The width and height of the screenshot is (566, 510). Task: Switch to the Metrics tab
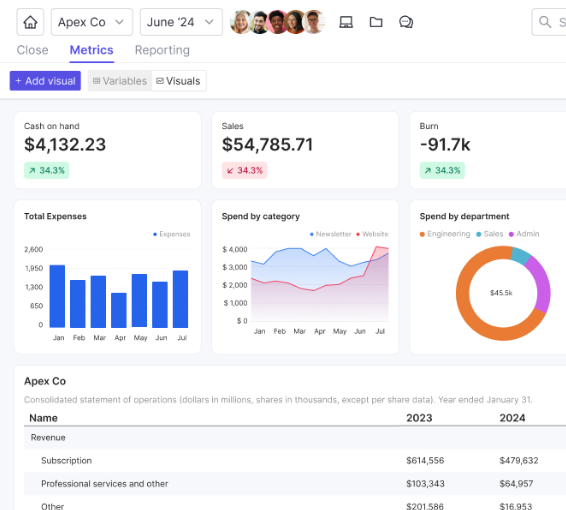pos(91,50)
